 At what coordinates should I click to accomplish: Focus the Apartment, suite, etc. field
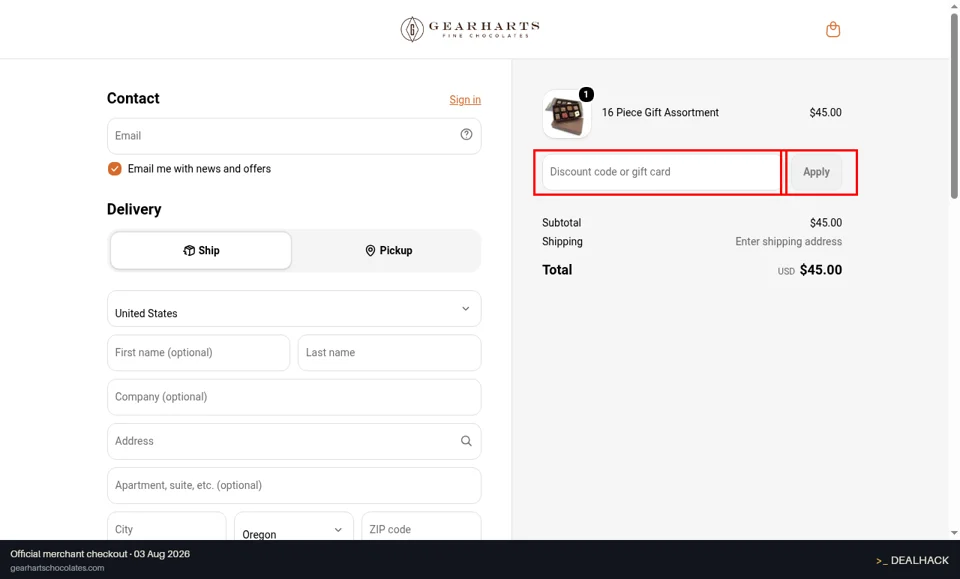(x=294, y=485)
